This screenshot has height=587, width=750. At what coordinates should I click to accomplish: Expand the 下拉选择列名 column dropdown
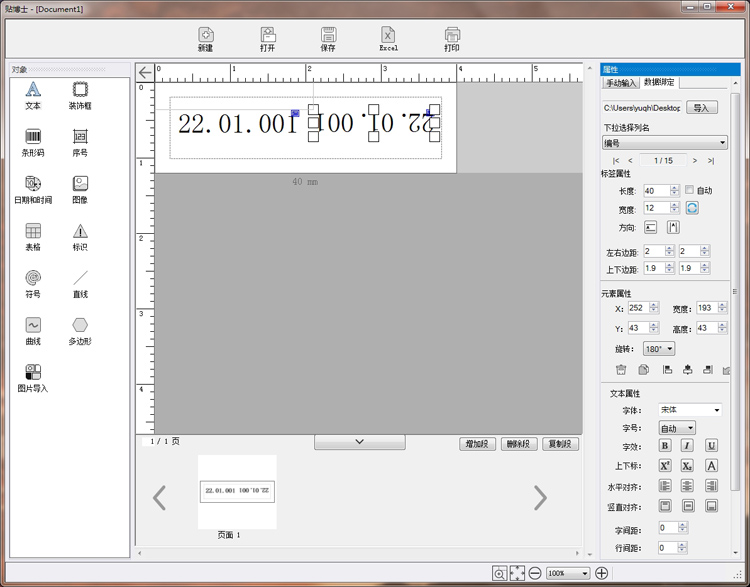pyautogui.click(x=664, y=143)
